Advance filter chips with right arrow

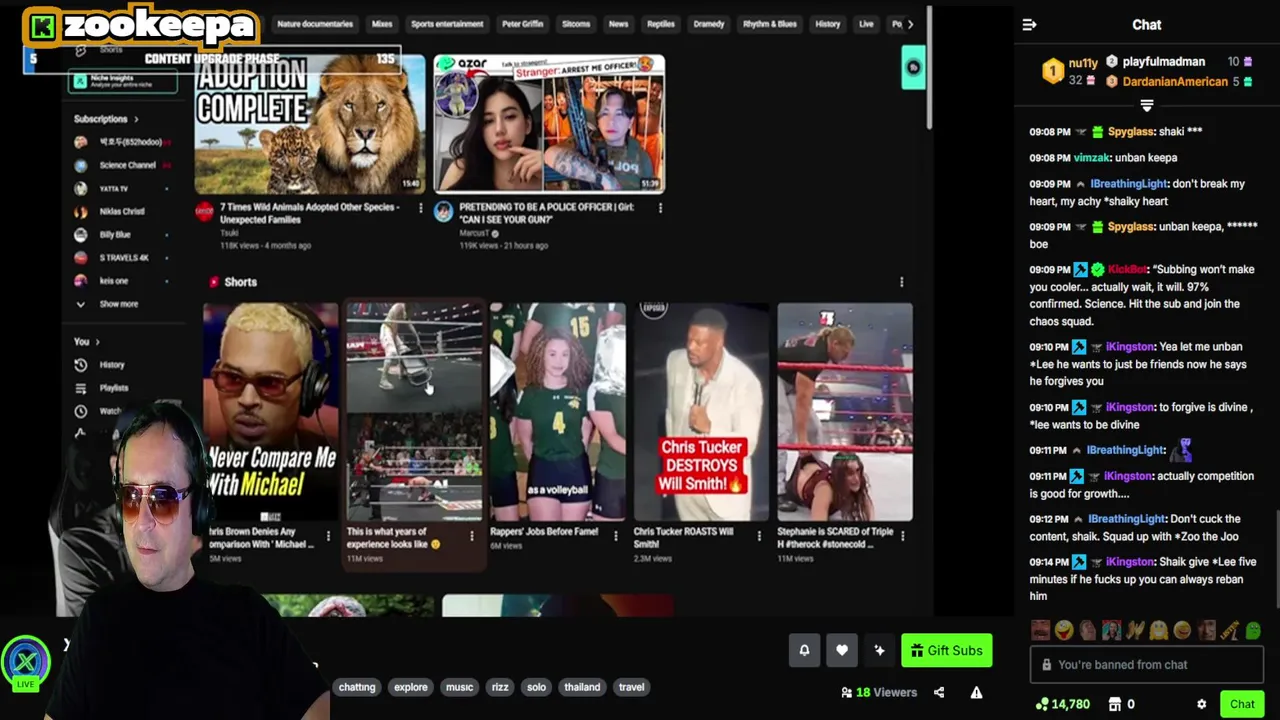click(910, 24)
